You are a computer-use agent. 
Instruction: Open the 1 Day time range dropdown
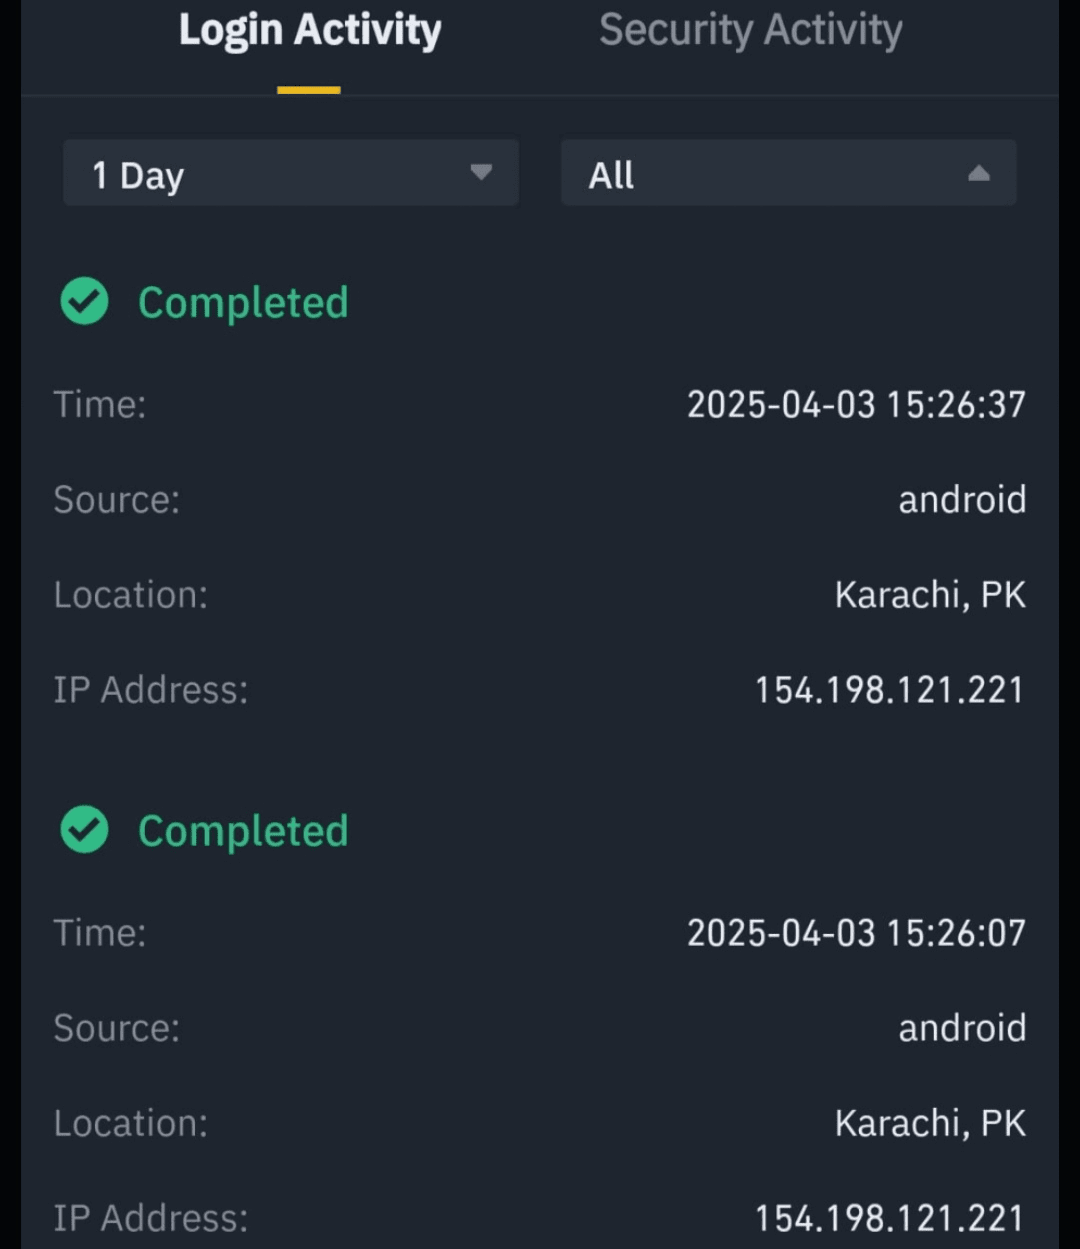(290, 174)
